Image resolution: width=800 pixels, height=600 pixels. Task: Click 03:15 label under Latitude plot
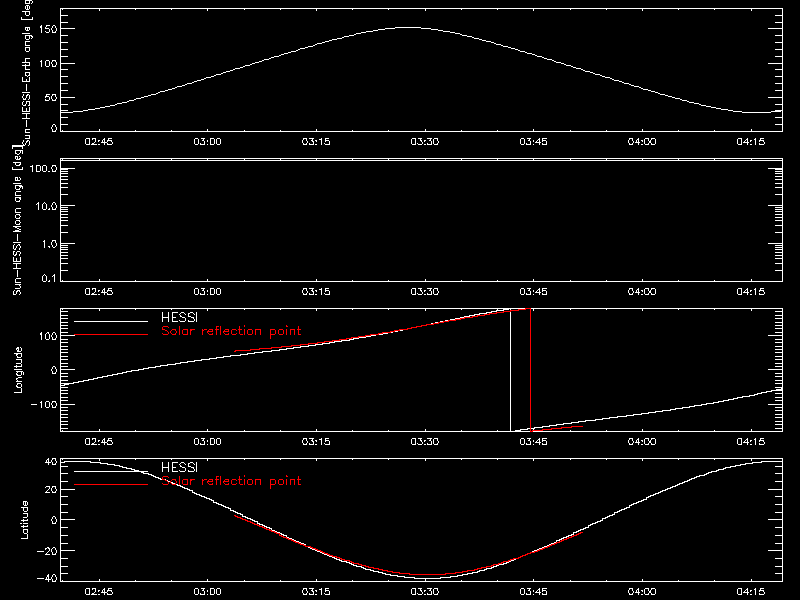(x=316, y=592)
